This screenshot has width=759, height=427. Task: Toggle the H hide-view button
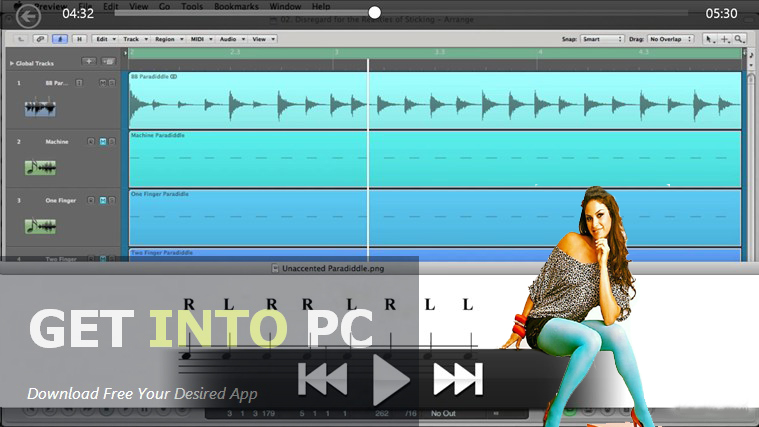tap(79, 39)
